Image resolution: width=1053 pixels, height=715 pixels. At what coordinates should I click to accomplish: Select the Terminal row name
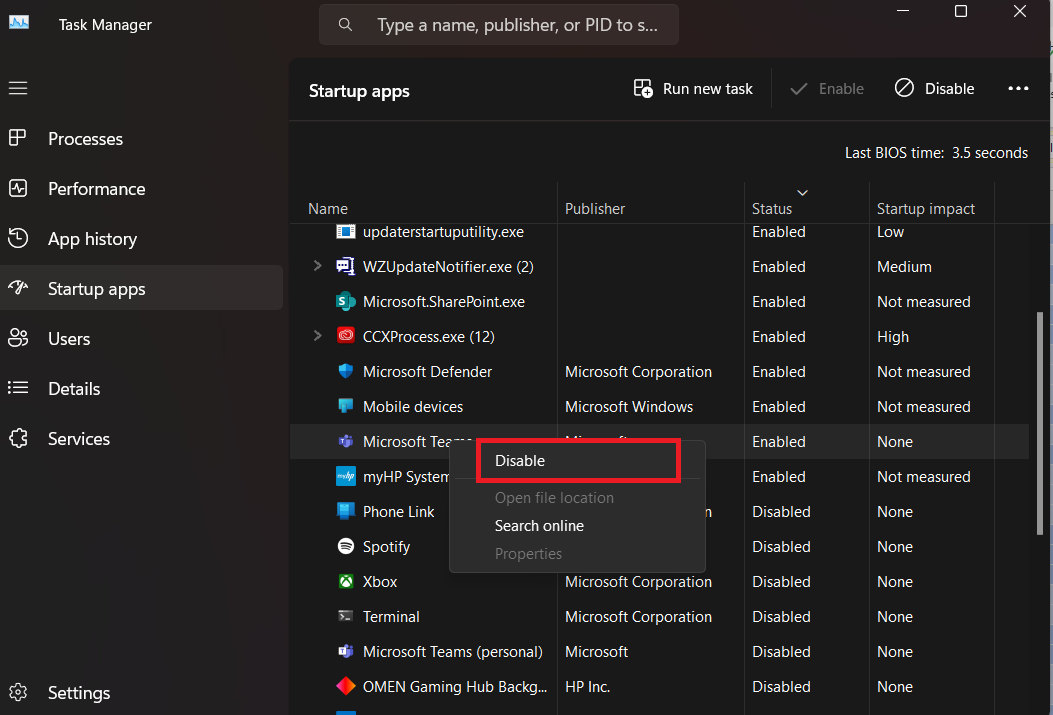tap(391, 616)
